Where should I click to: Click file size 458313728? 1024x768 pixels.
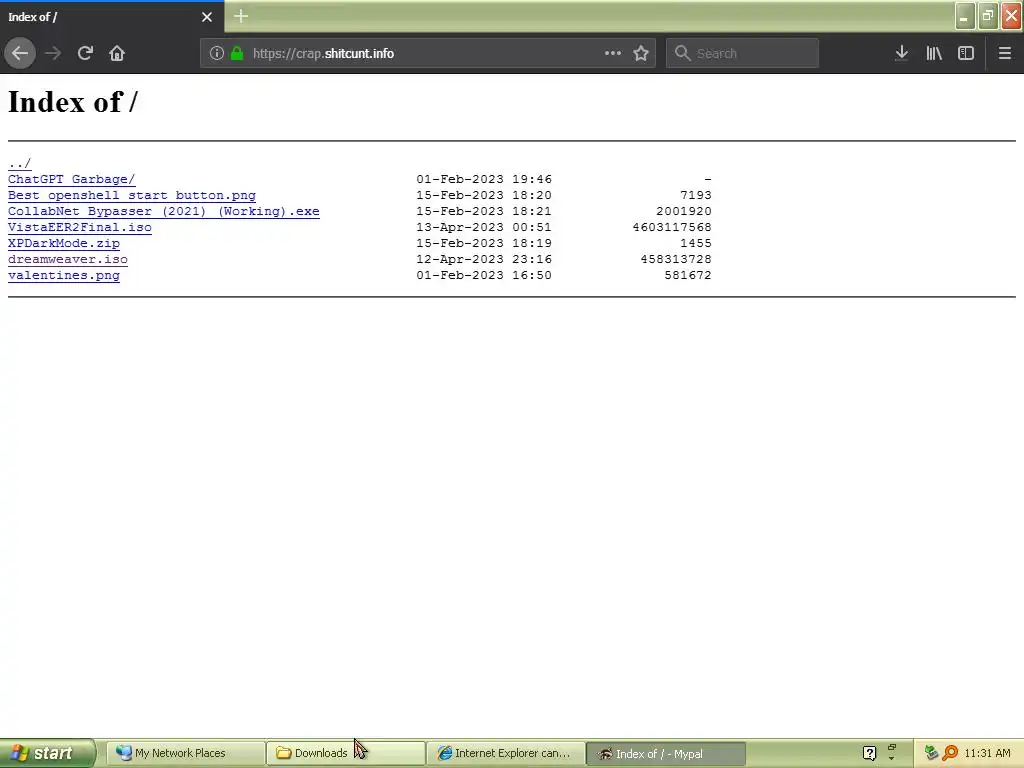coord(676,259)
